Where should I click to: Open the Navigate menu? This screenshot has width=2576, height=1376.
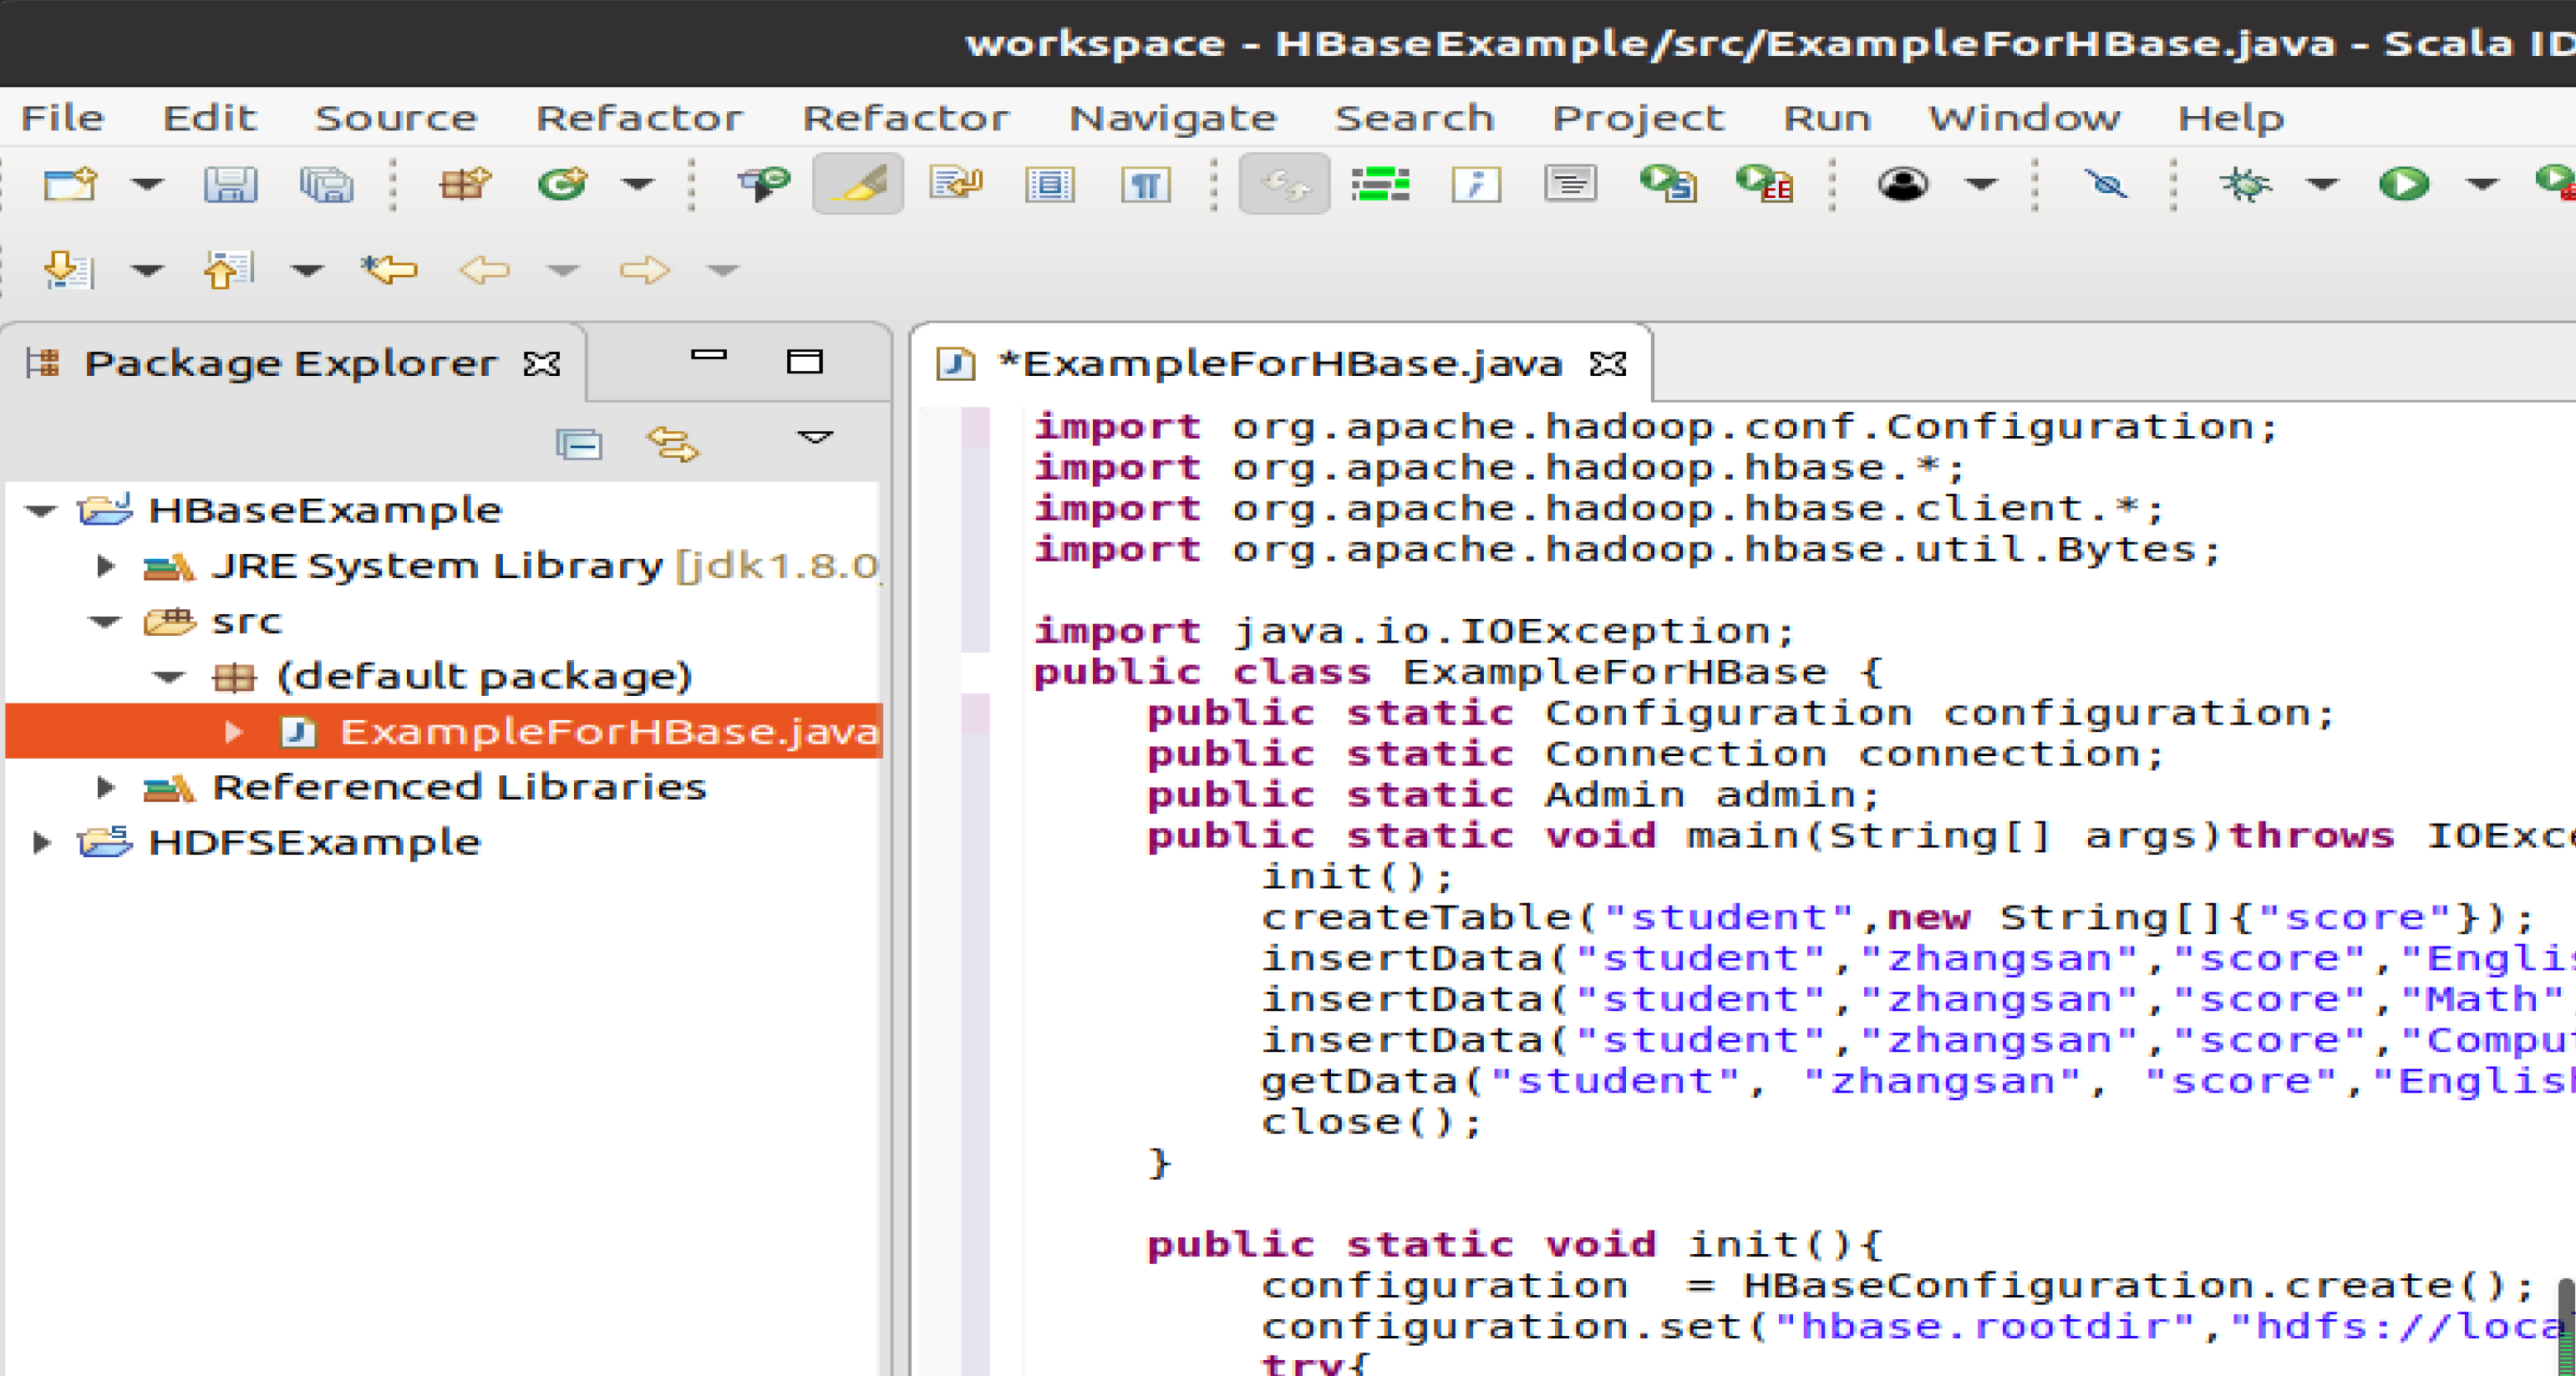click(1173, 118)
